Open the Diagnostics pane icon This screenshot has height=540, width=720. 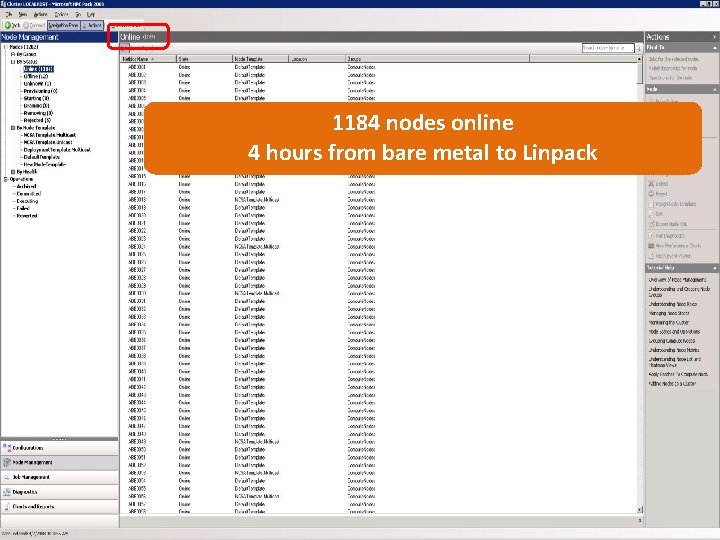point(7,492)
